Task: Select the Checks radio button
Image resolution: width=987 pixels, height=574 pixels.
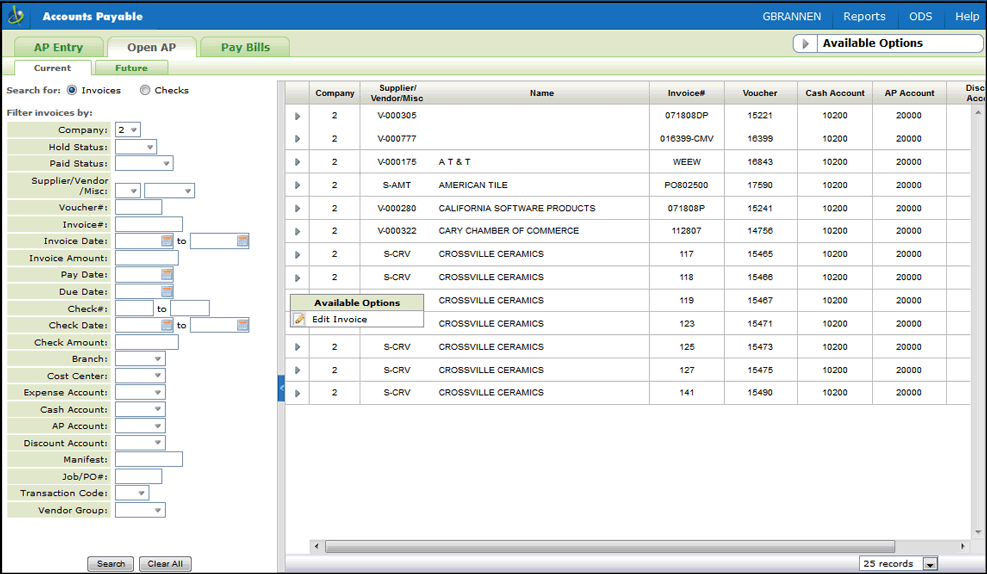Action: point(145,91)
